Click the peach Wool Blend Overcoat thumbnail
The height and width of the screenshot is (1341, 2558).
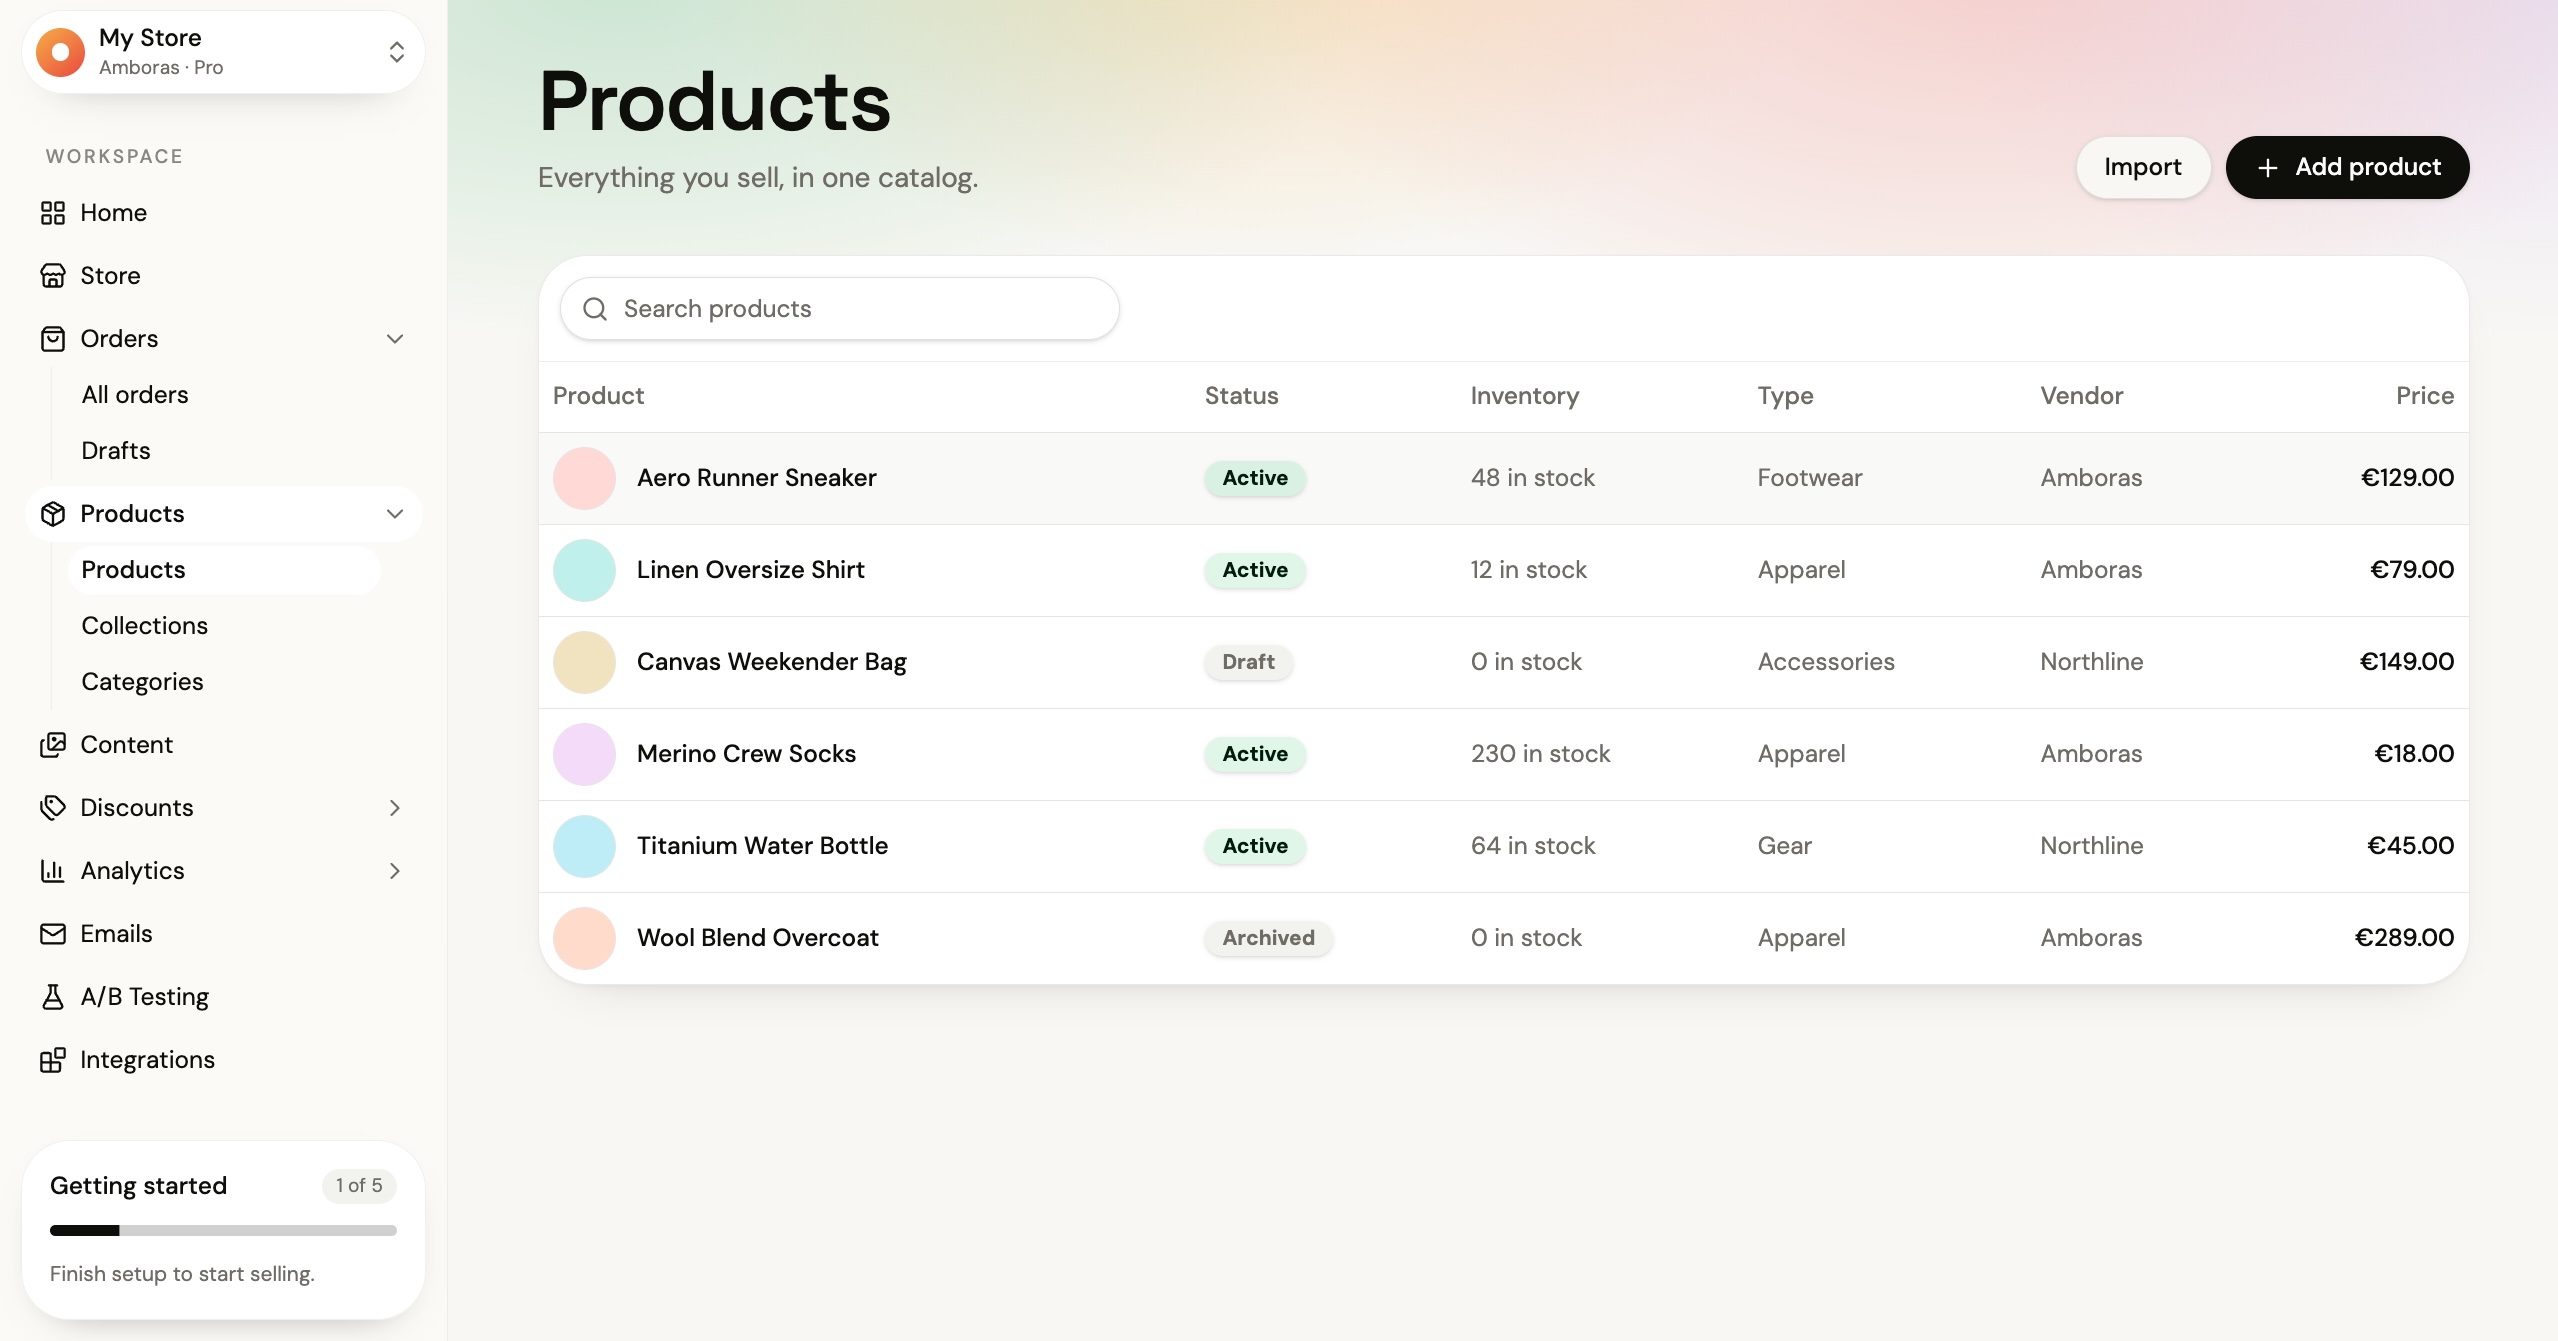(x=584, y=939)
